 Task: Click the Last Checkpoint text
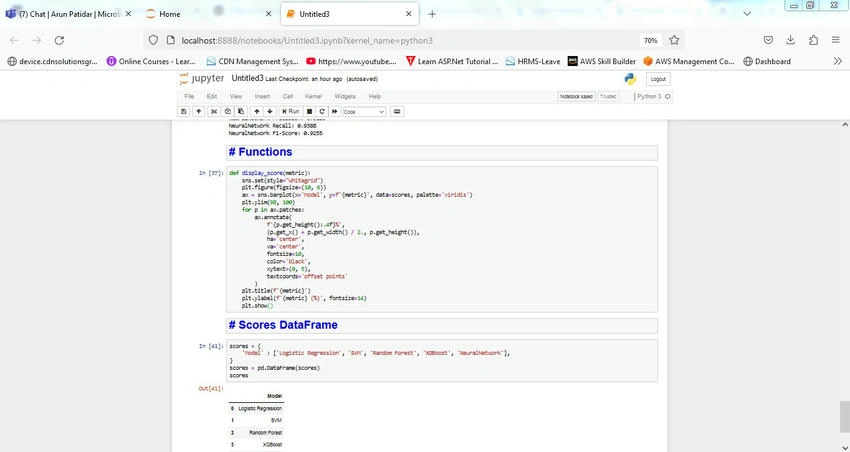coord(304,79)
